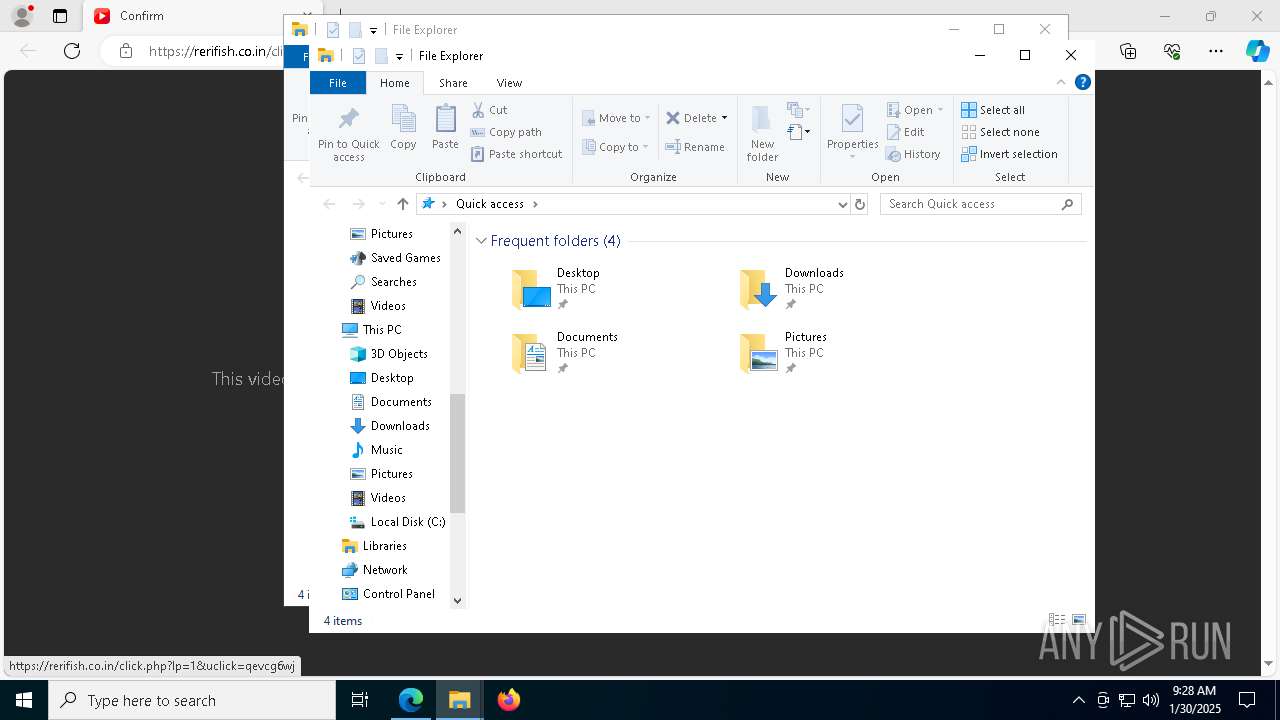Click the navigation pane scrollbar thumb
The width and height of the screenshot is (1280, 720).
point(458,453)
